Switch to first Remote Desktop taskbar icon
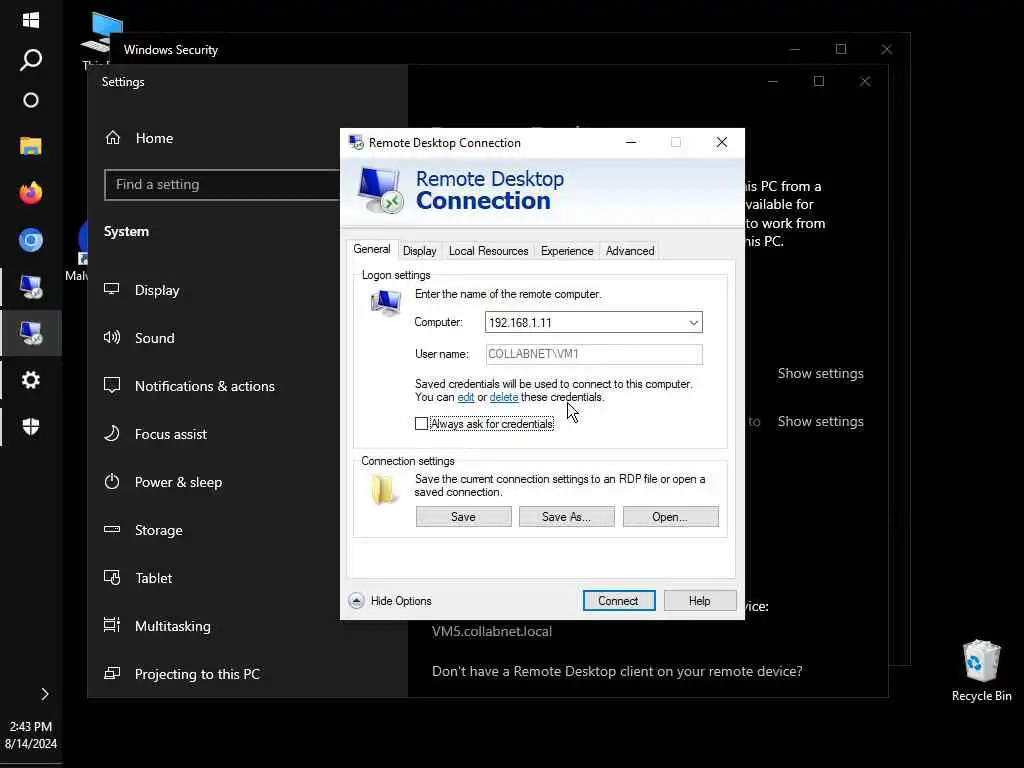This screenshot has height=768, width=1024. pos(31,287)
